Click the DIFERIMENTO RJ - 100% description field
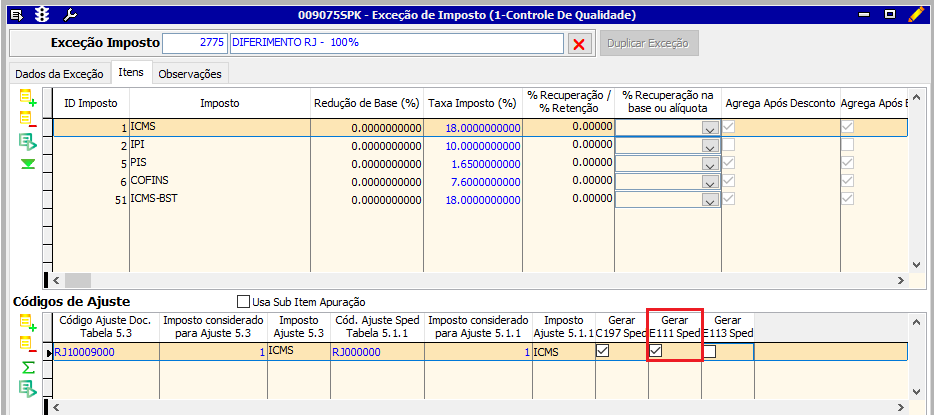This screenshot has width=934, height=415. 396,43
